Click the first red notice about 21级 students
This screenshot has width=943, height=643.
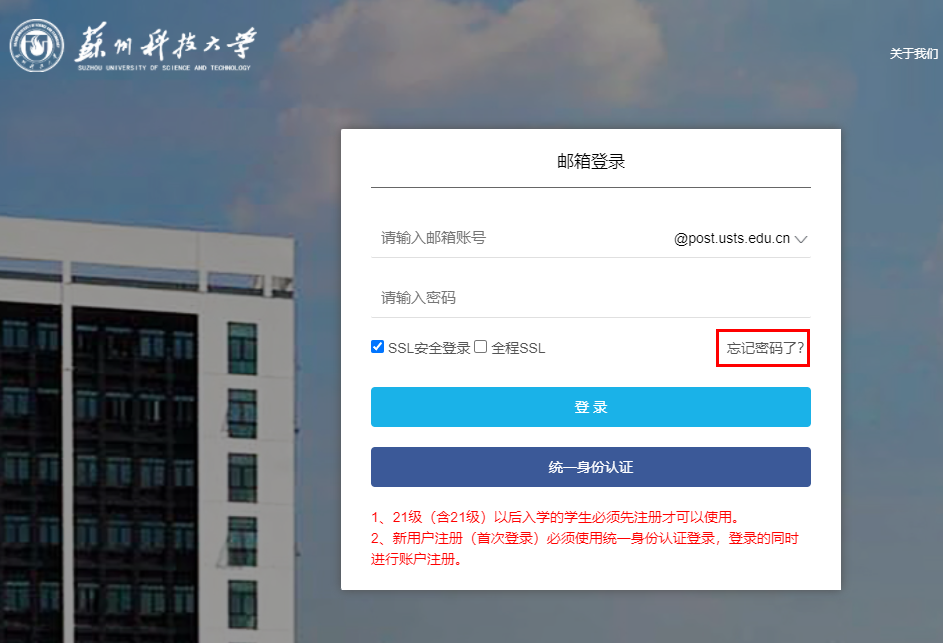556,517
